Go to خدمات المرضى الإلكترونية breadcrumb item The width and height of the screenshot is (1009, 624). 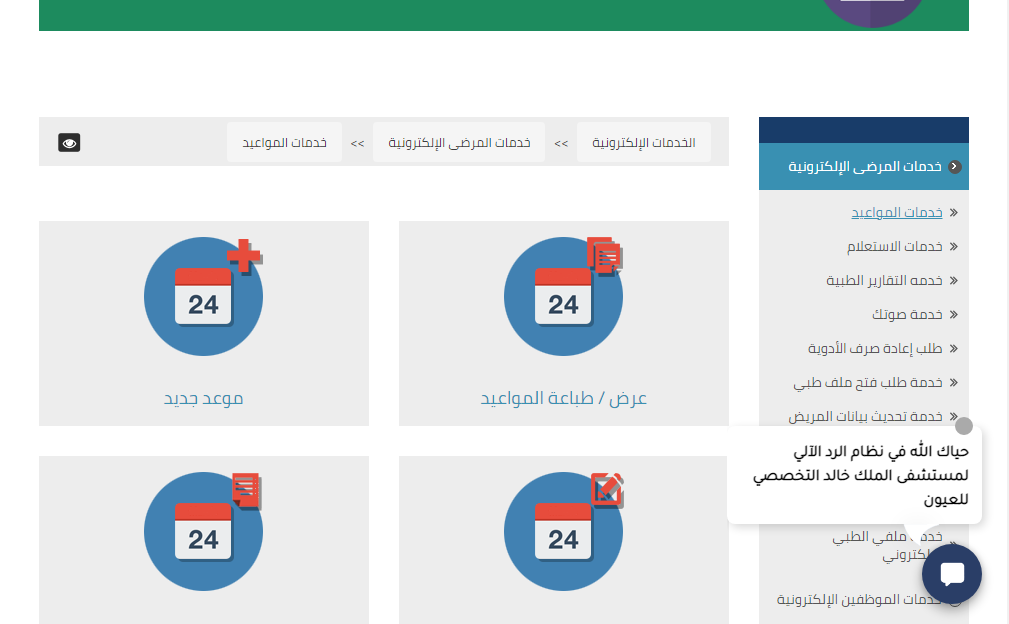pyautogui.click(x=459, y=143)
